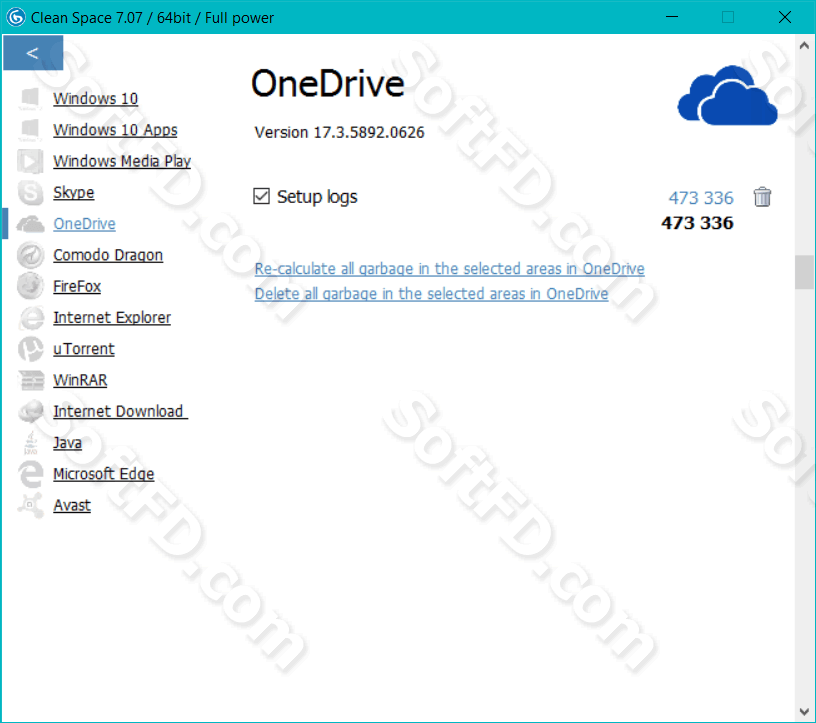Image resolution: width=816 pixels, height=723 pixels.
Task: Click the scrollbar up arrow
Action: [x=804, y=45]
